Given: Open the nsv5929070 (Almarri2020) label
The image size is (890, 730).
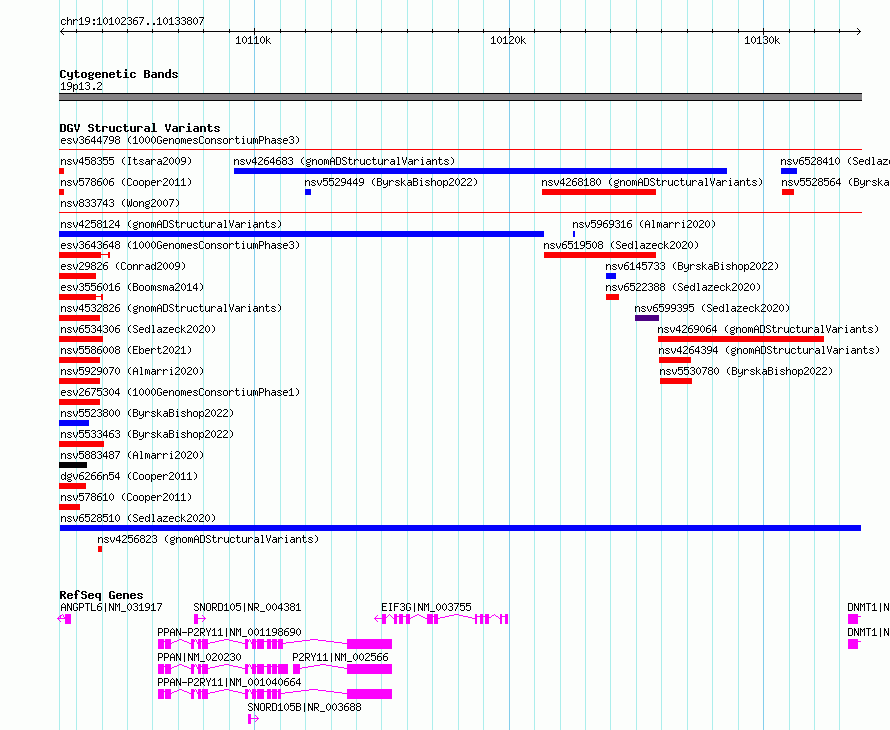Looking at the screenshot, I should [x=132, y=371].
